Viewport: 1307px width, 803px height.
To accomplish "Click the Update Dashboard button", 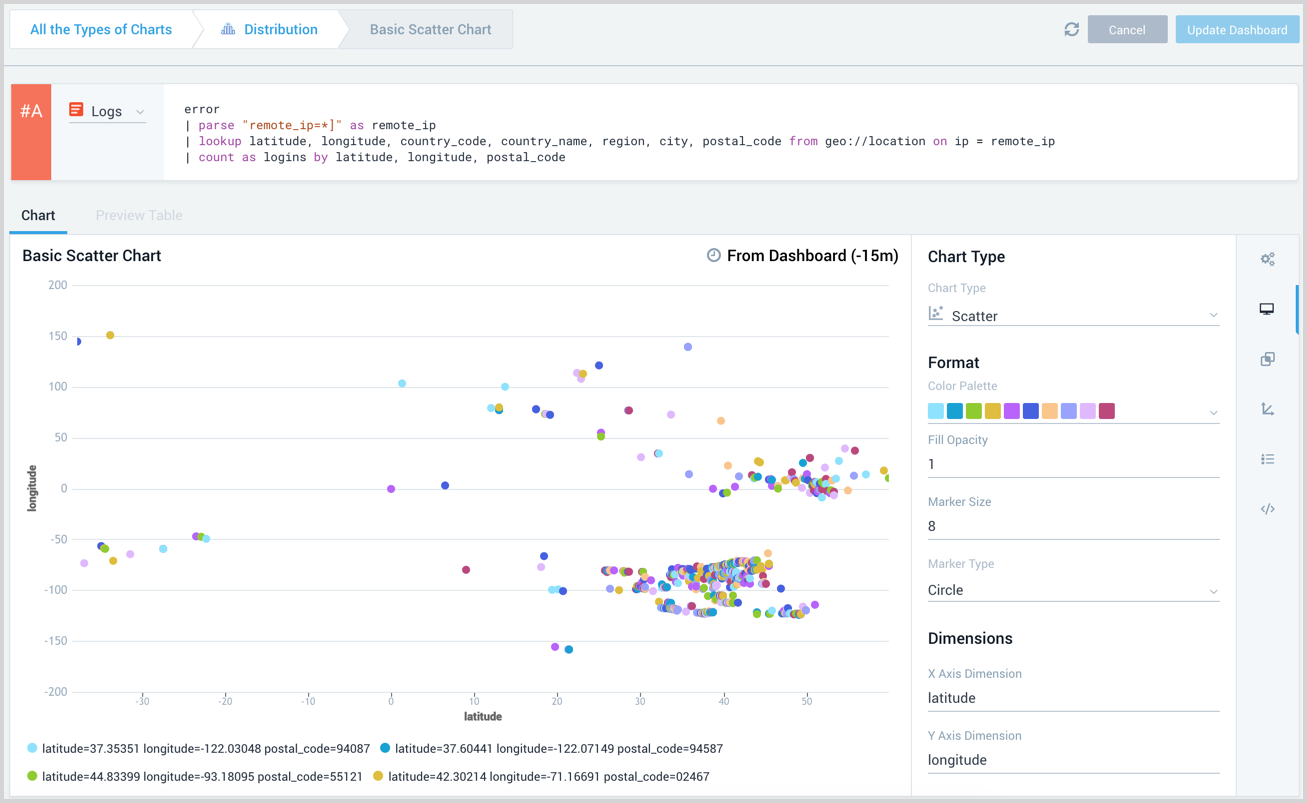I will click(1236, 30).
